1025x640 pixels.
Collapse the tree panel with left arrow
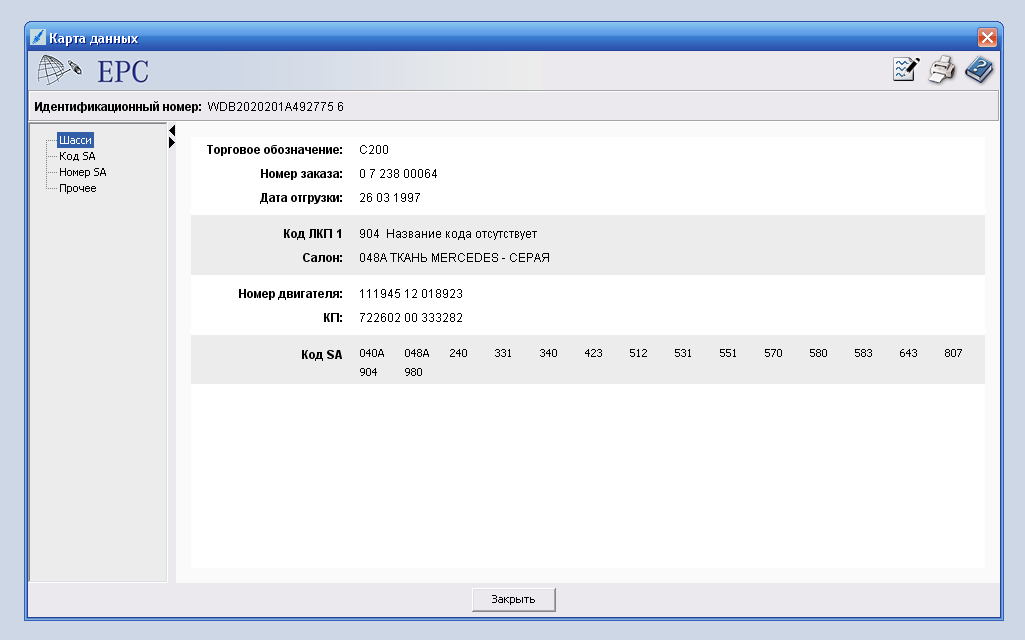[172, 130]
